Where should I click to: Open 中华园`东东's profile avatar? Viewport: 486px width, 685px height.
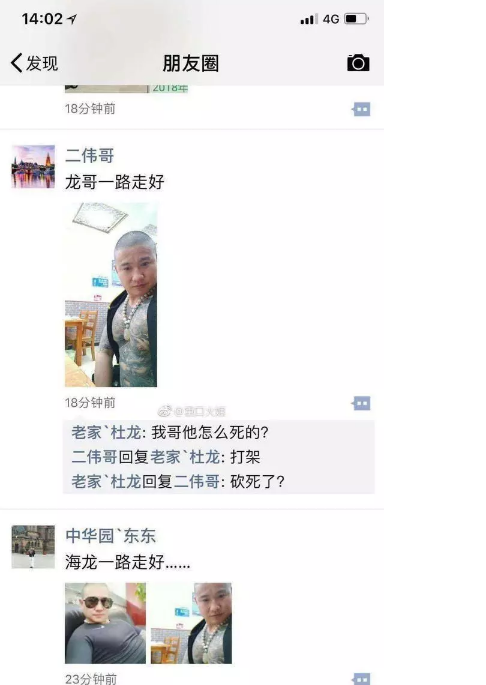[x=33, y=547]
